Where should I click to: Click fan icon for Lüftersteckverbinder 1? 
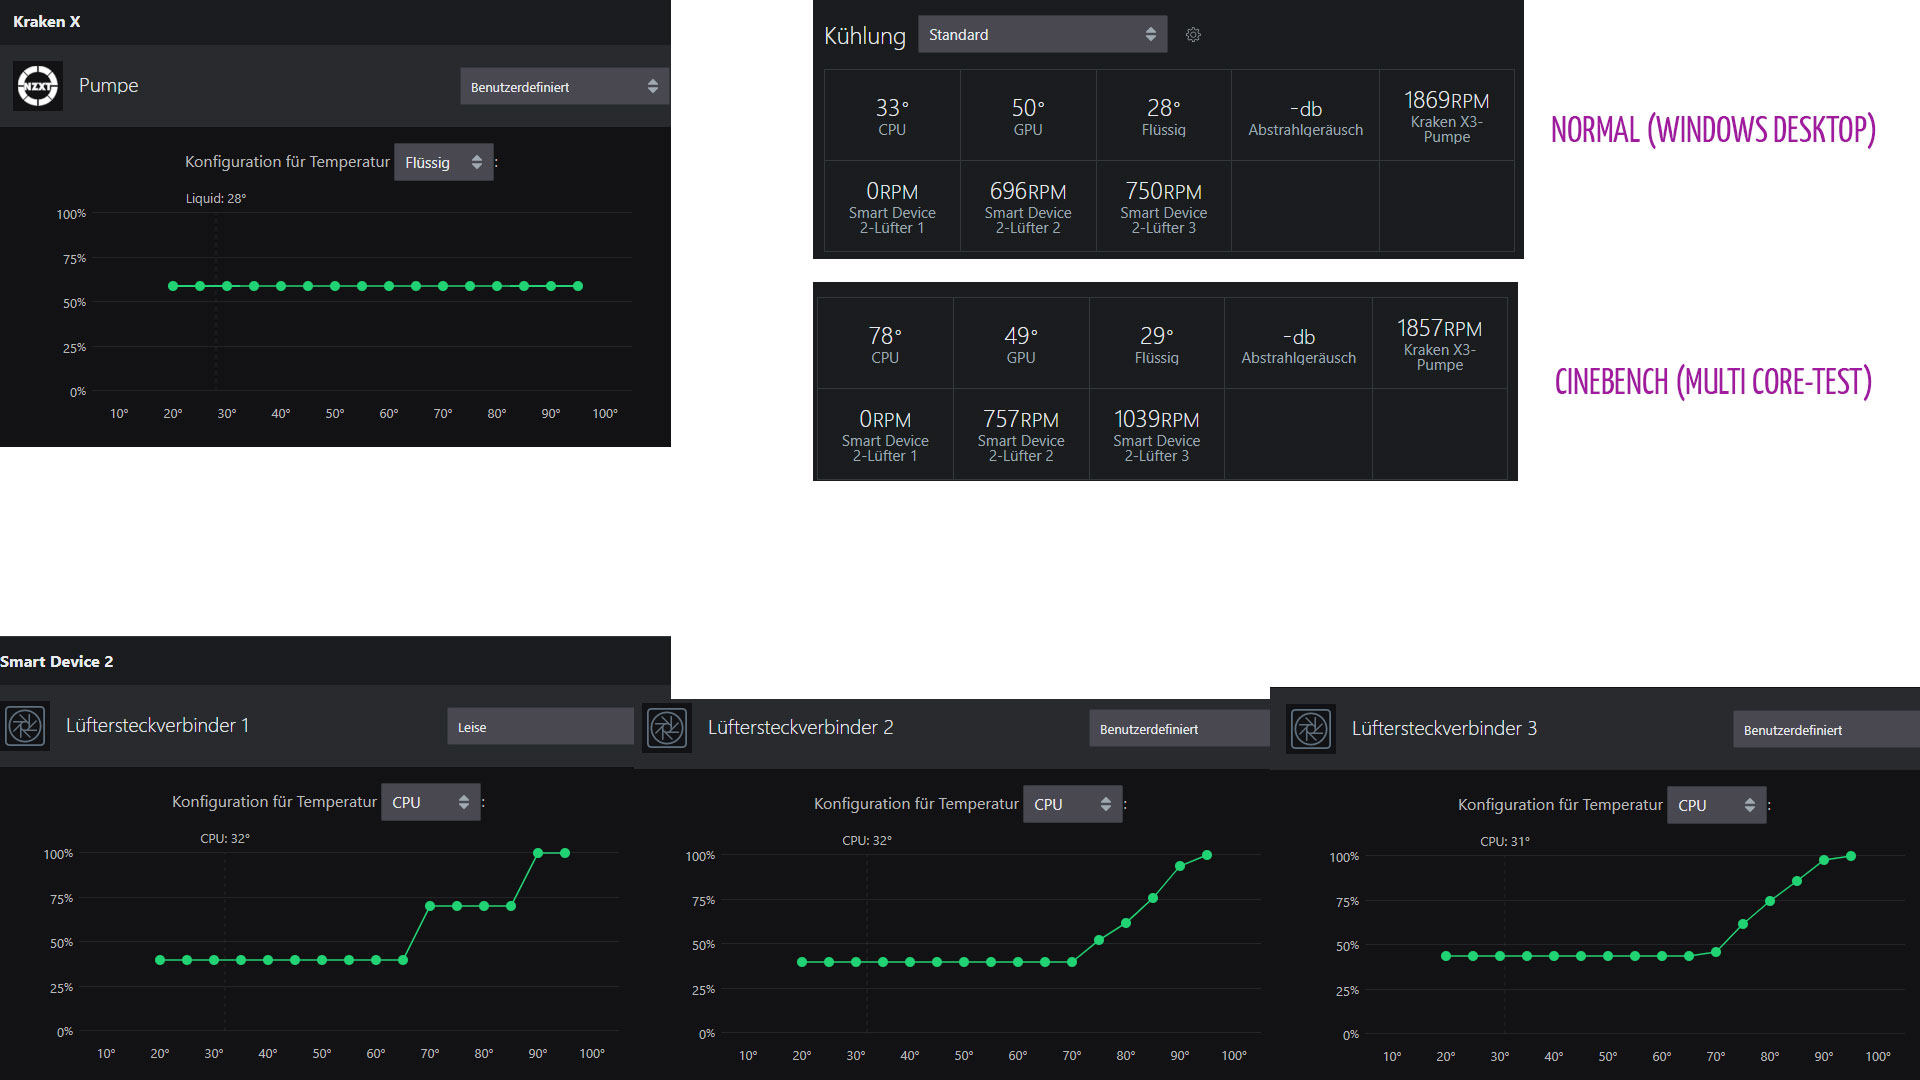[25, 726]
